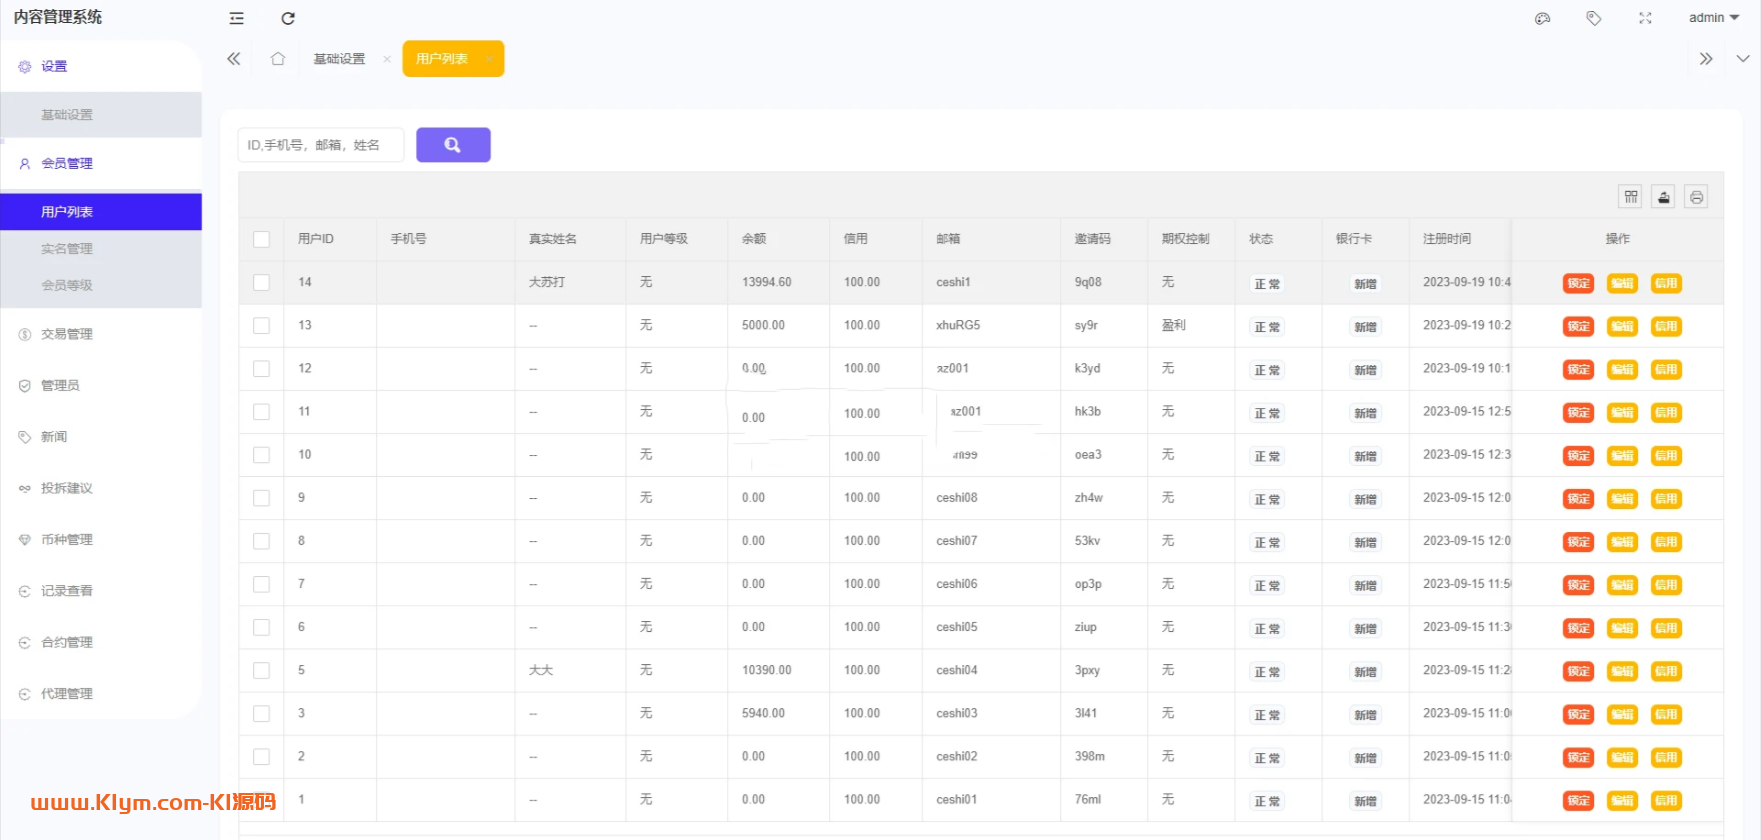Open the column filter grid icon
This screenshot has width=1761, height=840.
[1631, 197]
